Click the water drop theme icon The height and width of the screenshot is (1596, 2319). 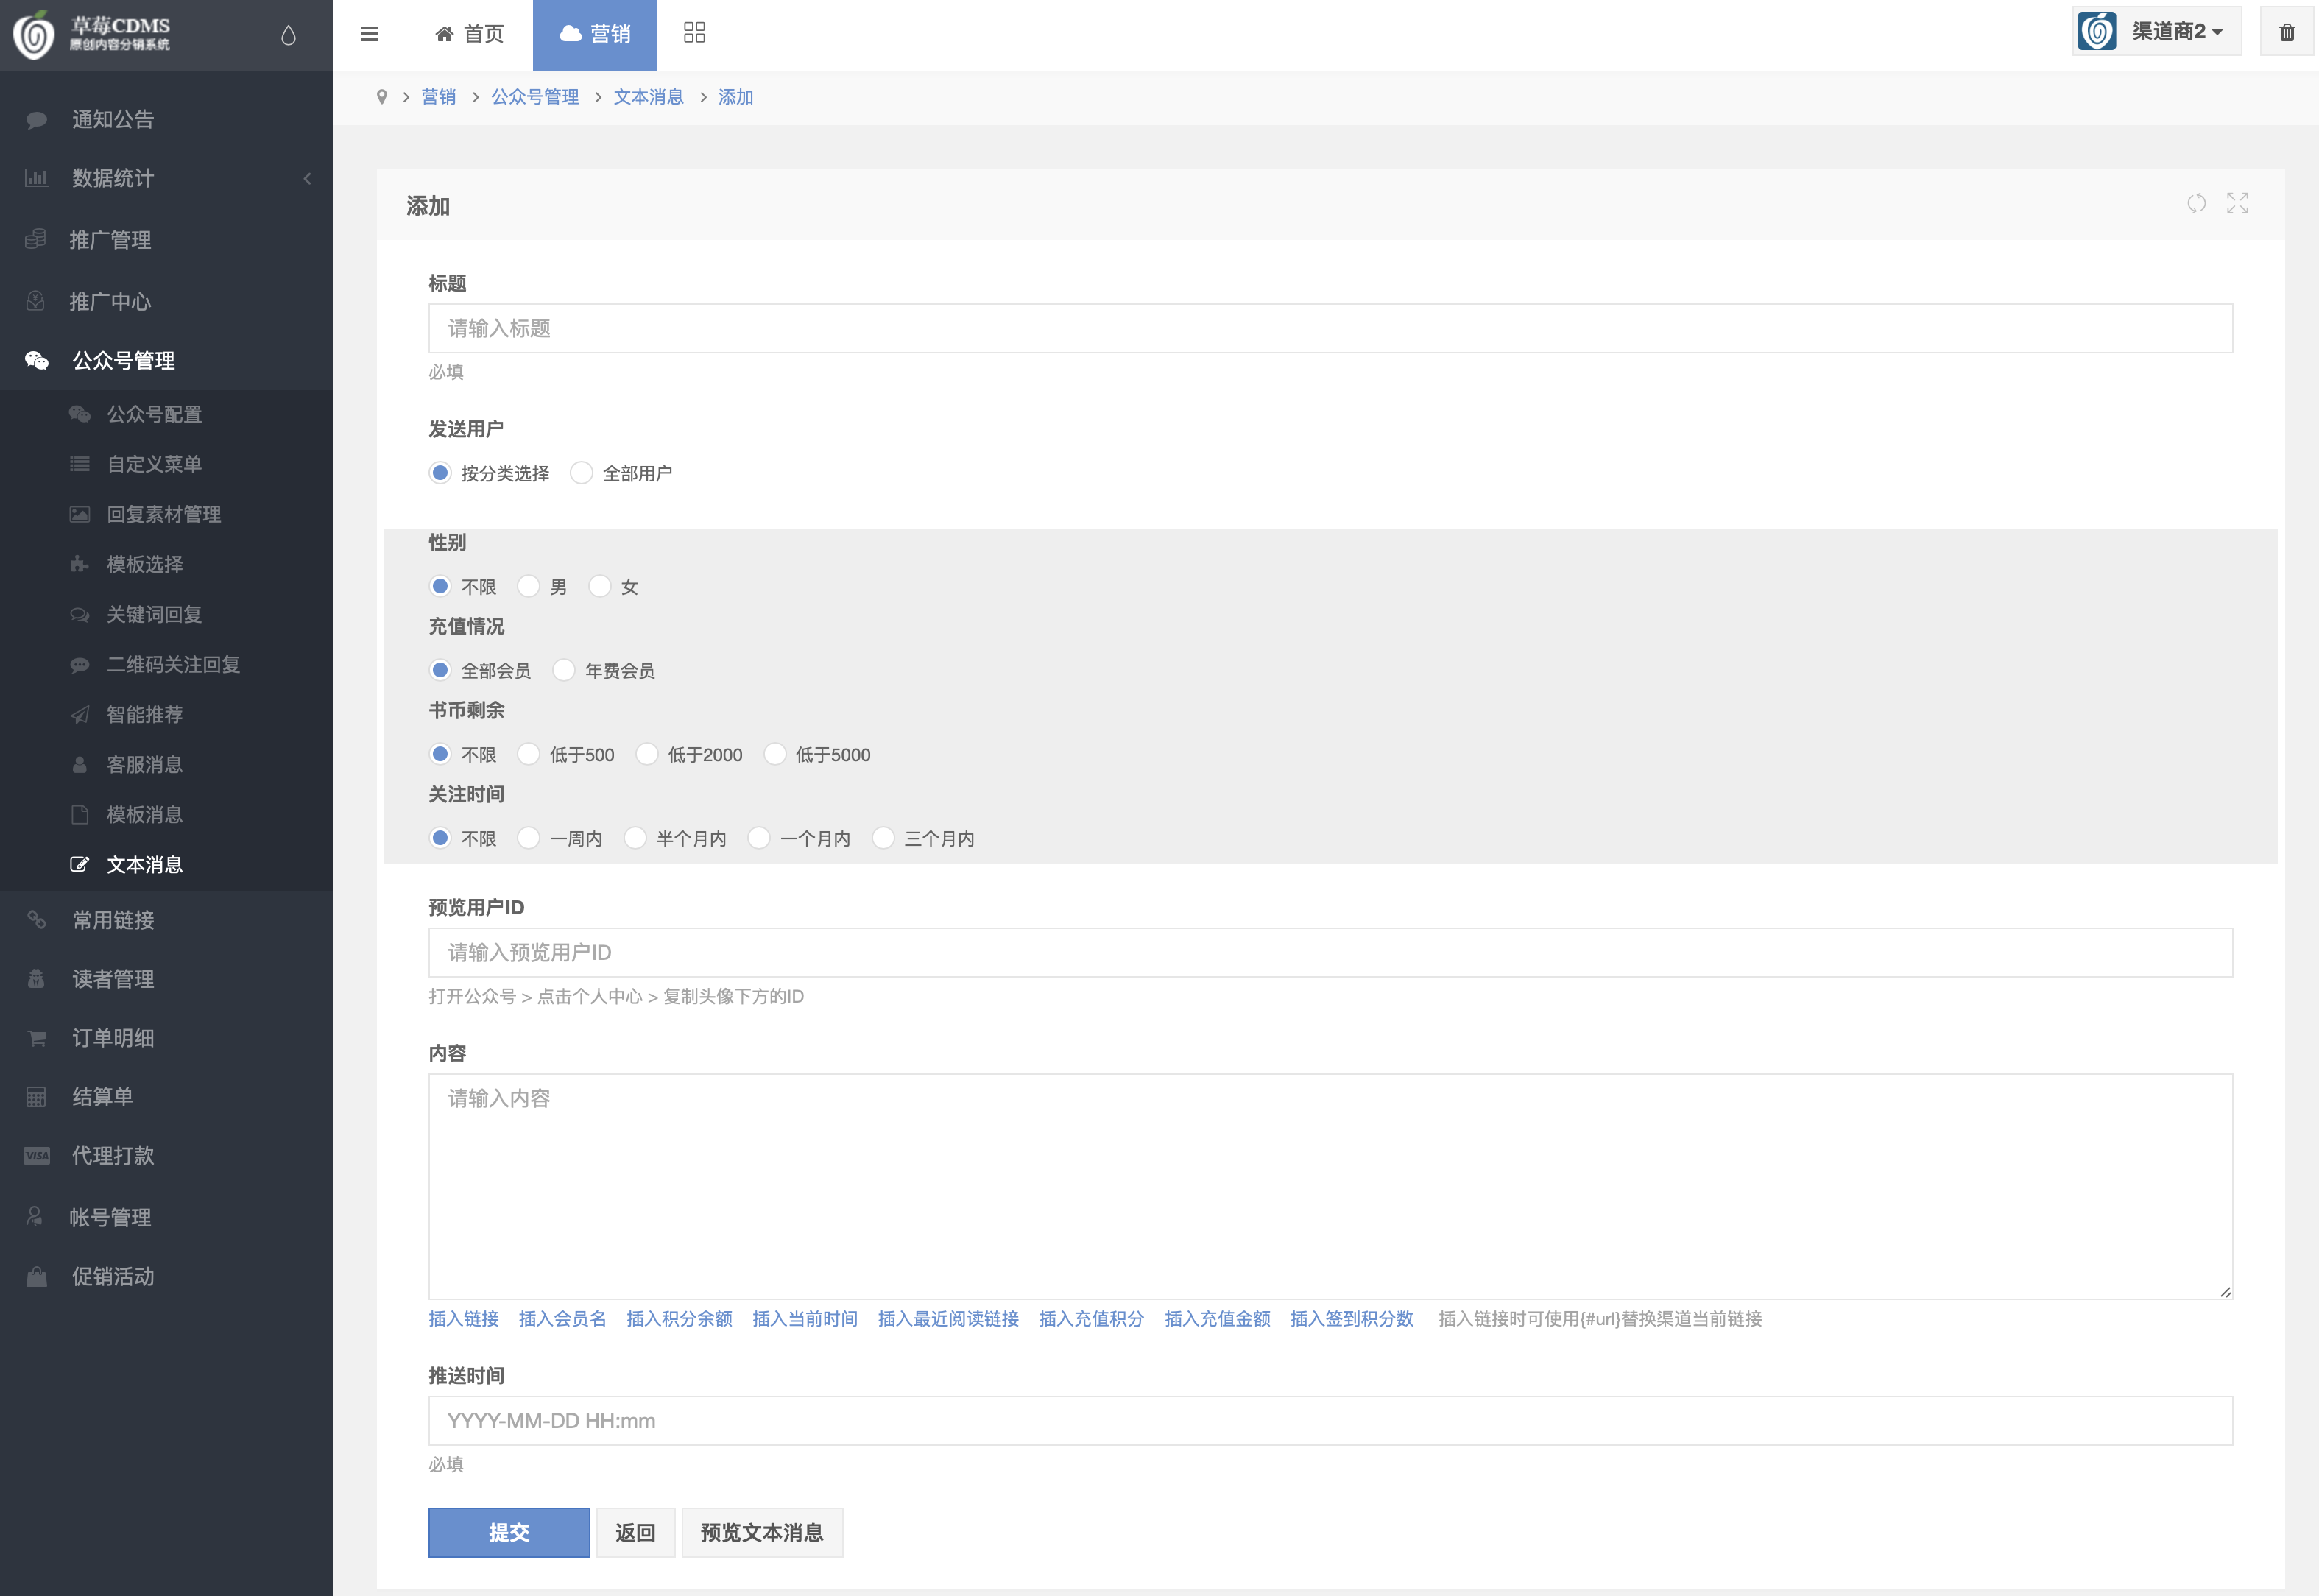pos(289,35)
